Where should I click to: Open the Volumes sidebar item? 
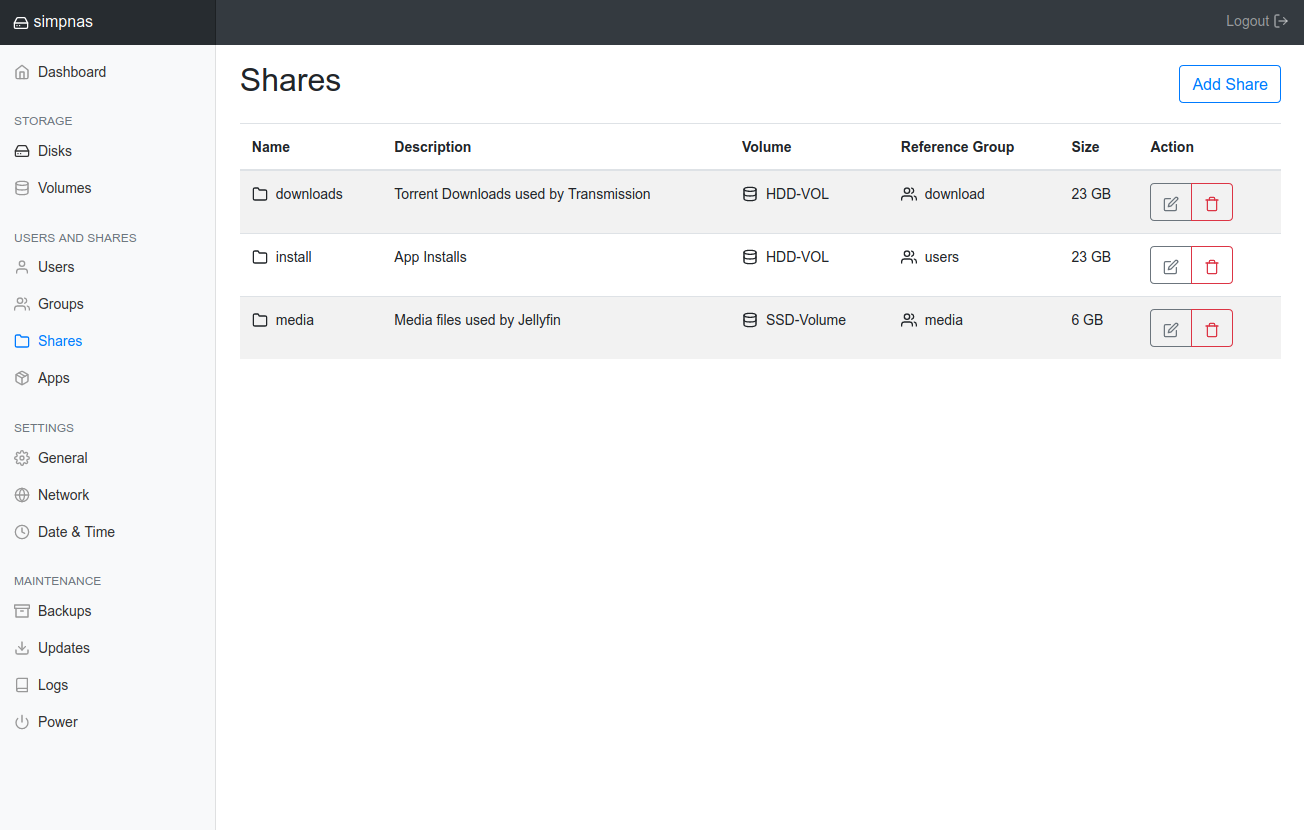[x=64, y=188]
